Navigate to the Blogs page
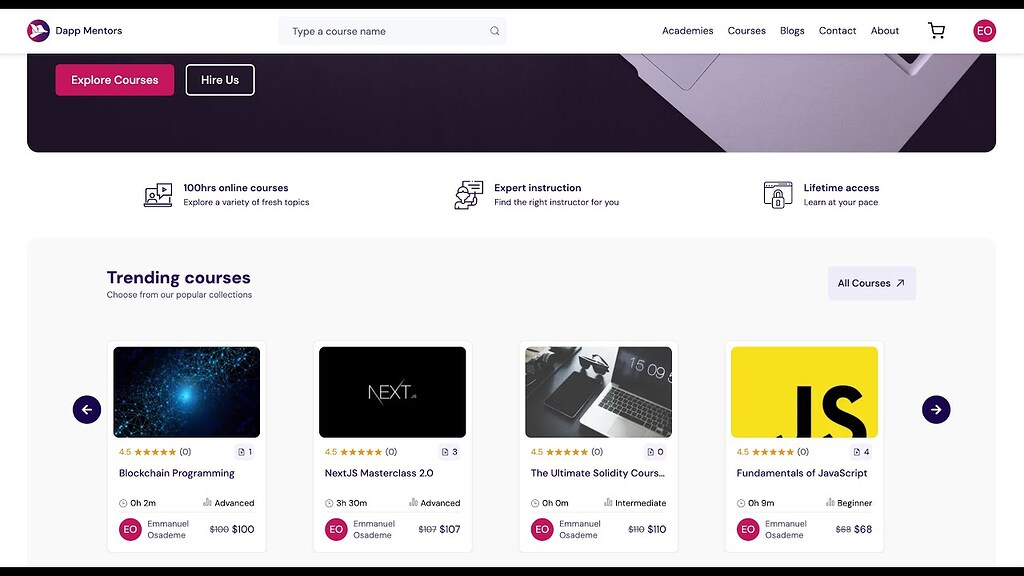Image resolution: width=1024 pixels, height=576 pixels. point(792,31)
